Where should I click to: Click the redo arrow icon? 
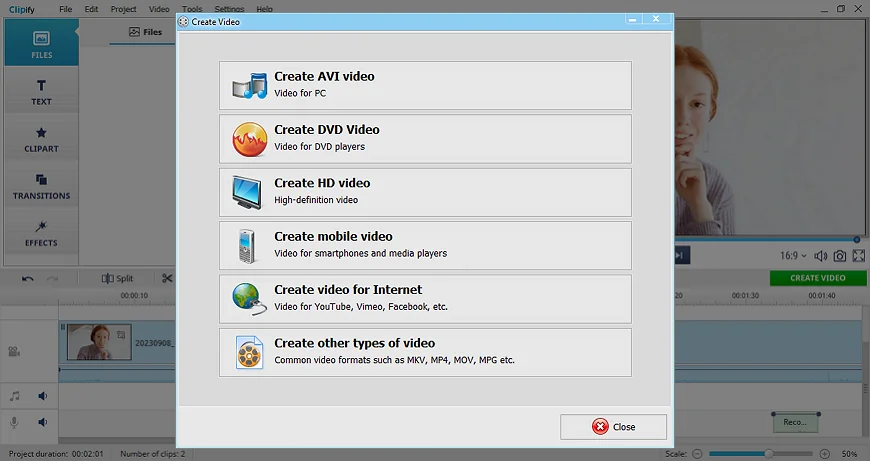click(52, 278)
